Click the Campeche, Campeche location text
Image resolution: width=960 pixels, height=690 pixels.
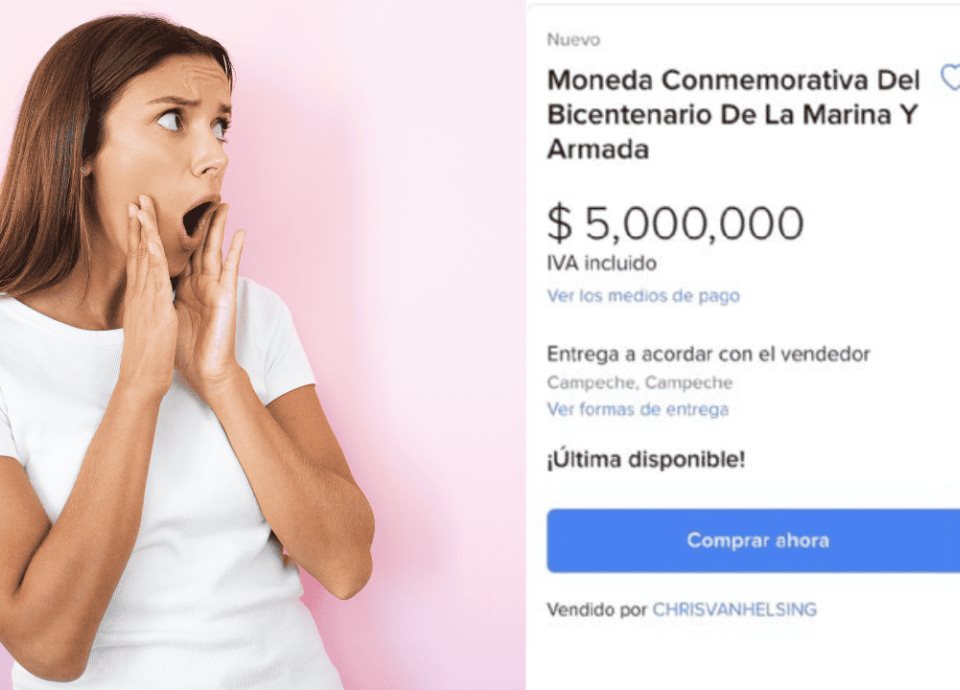coord(639,383)
